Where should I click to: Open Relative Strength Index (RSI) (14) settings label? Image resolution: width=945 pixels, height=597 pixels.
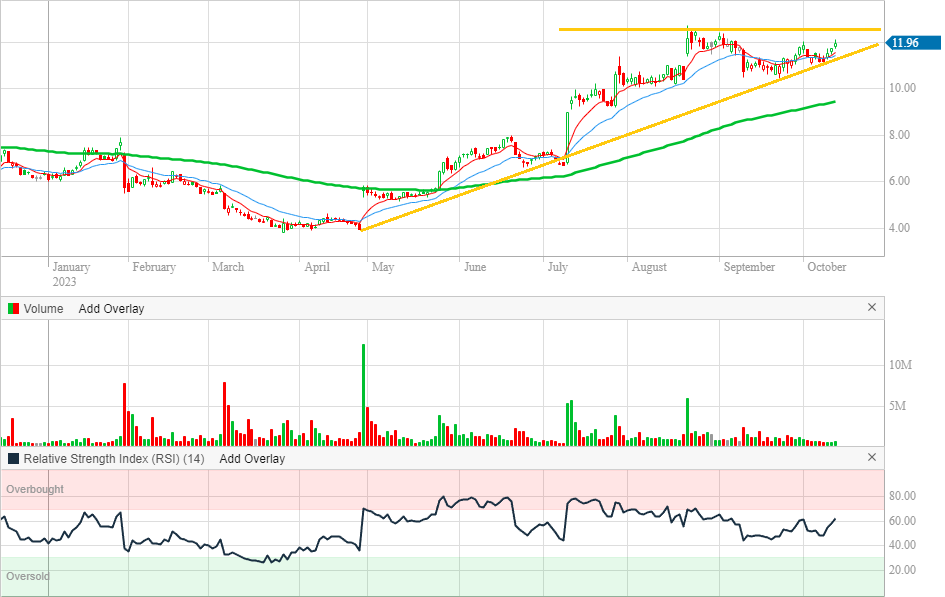coord(113,459)
